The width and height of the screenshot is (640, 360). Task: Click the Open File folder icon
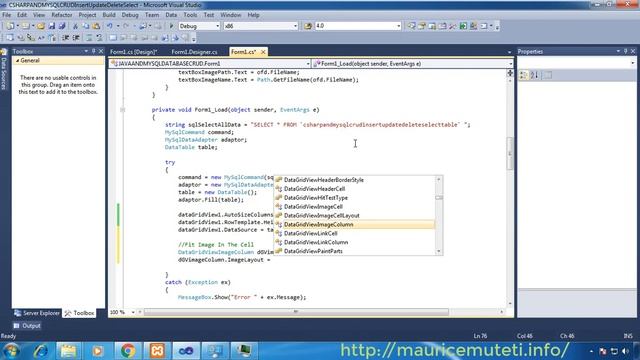[41, 26]
